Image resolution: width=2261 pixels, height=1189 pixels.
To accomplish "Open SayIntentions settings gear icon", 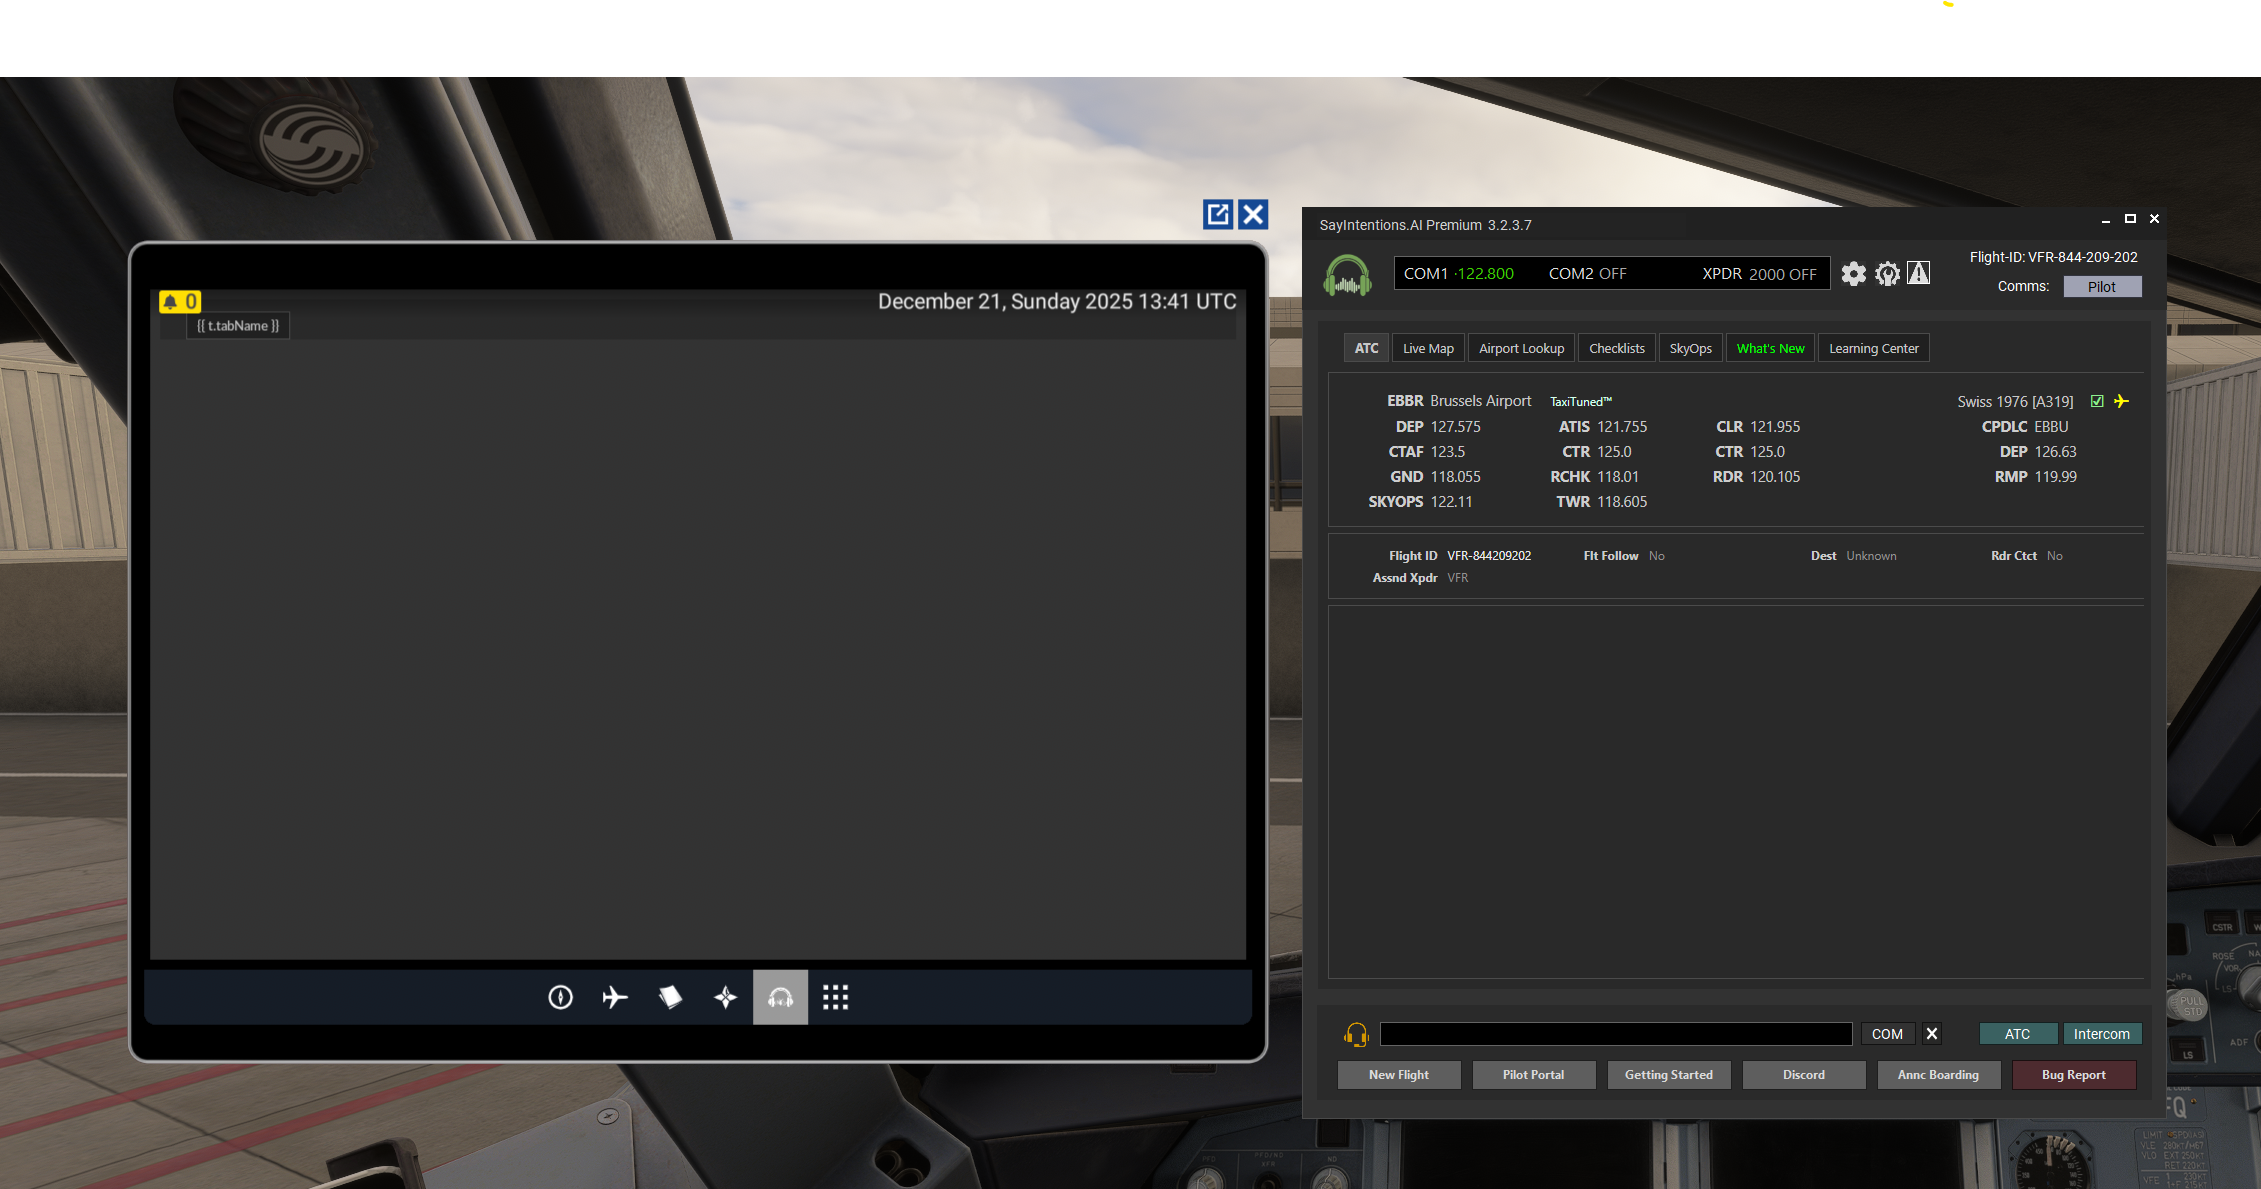I will (1853, 274).
